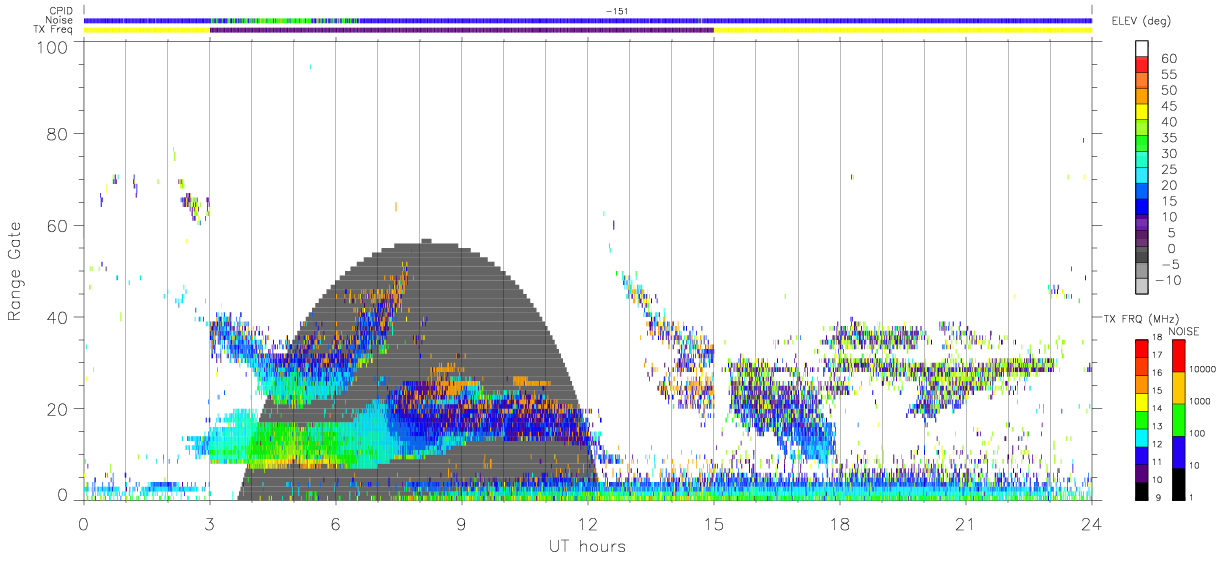Viewport: 1228px width, 567px height.
Task: Click the white top segment of ELEV colorbar
Action: (x=1141, y=49)
